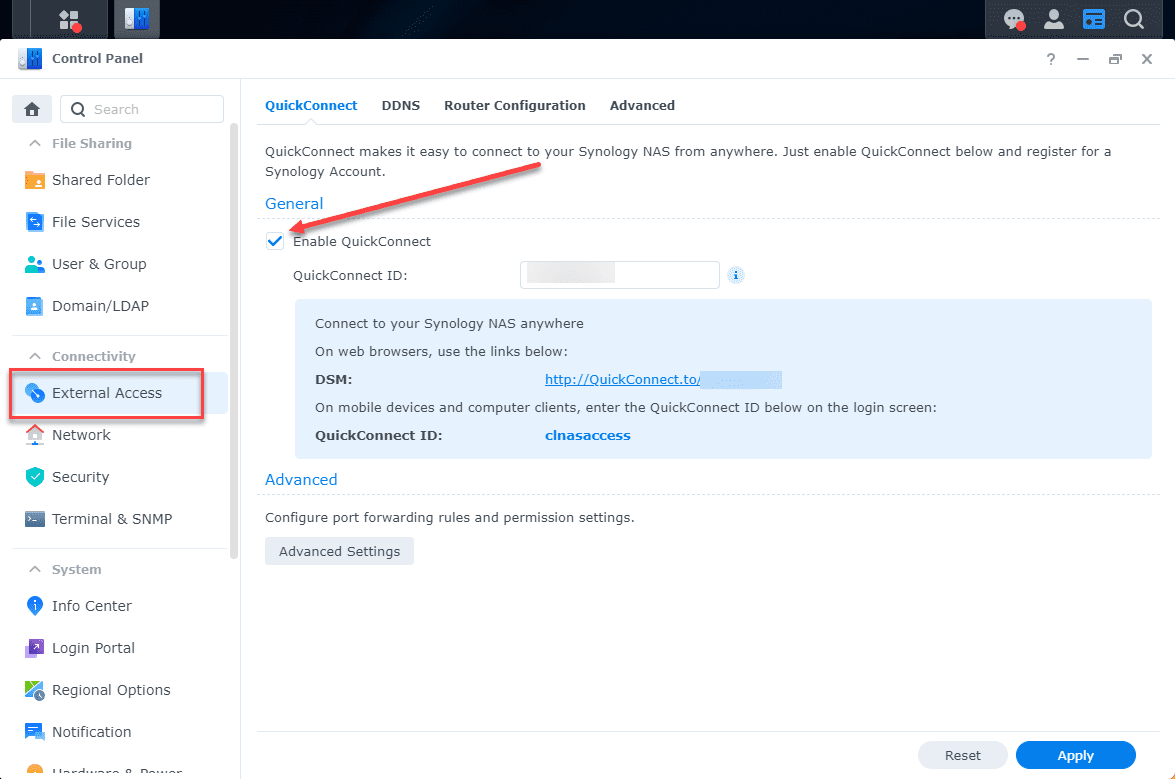Switch to the QuickConnect tab
This screenshot has width=1175, height=779.
click(311, 106)
